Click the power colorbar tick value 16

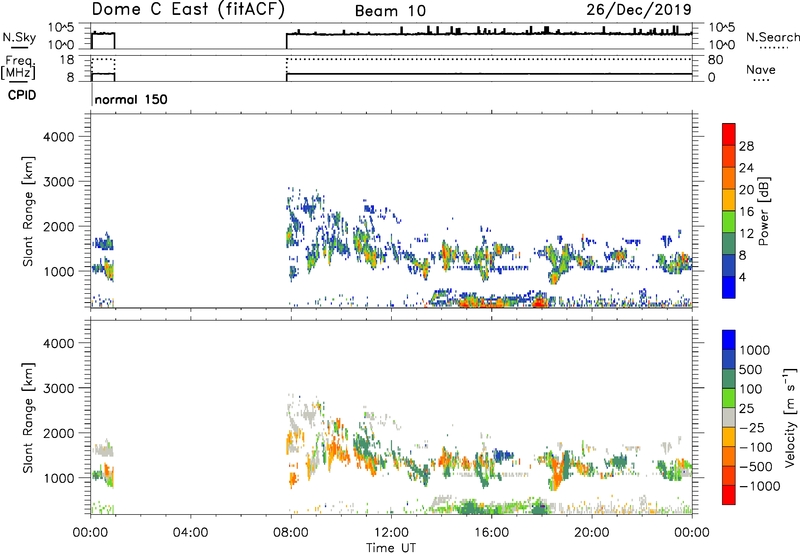pyautogui.click(x=746, y=212)
